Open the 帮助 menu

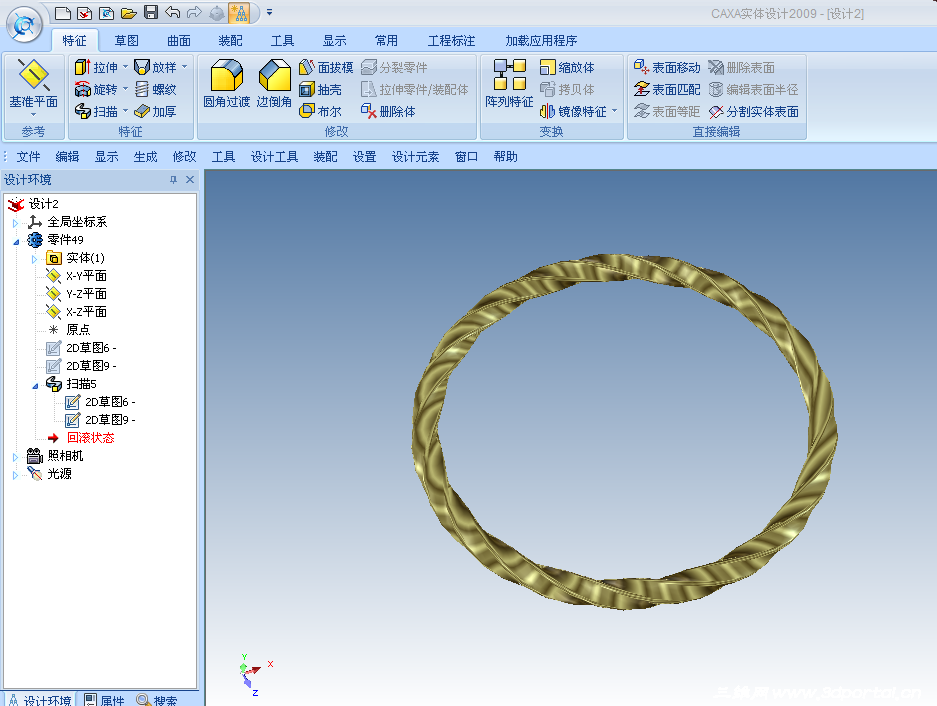pyautogui.click(x=506, y=157)
